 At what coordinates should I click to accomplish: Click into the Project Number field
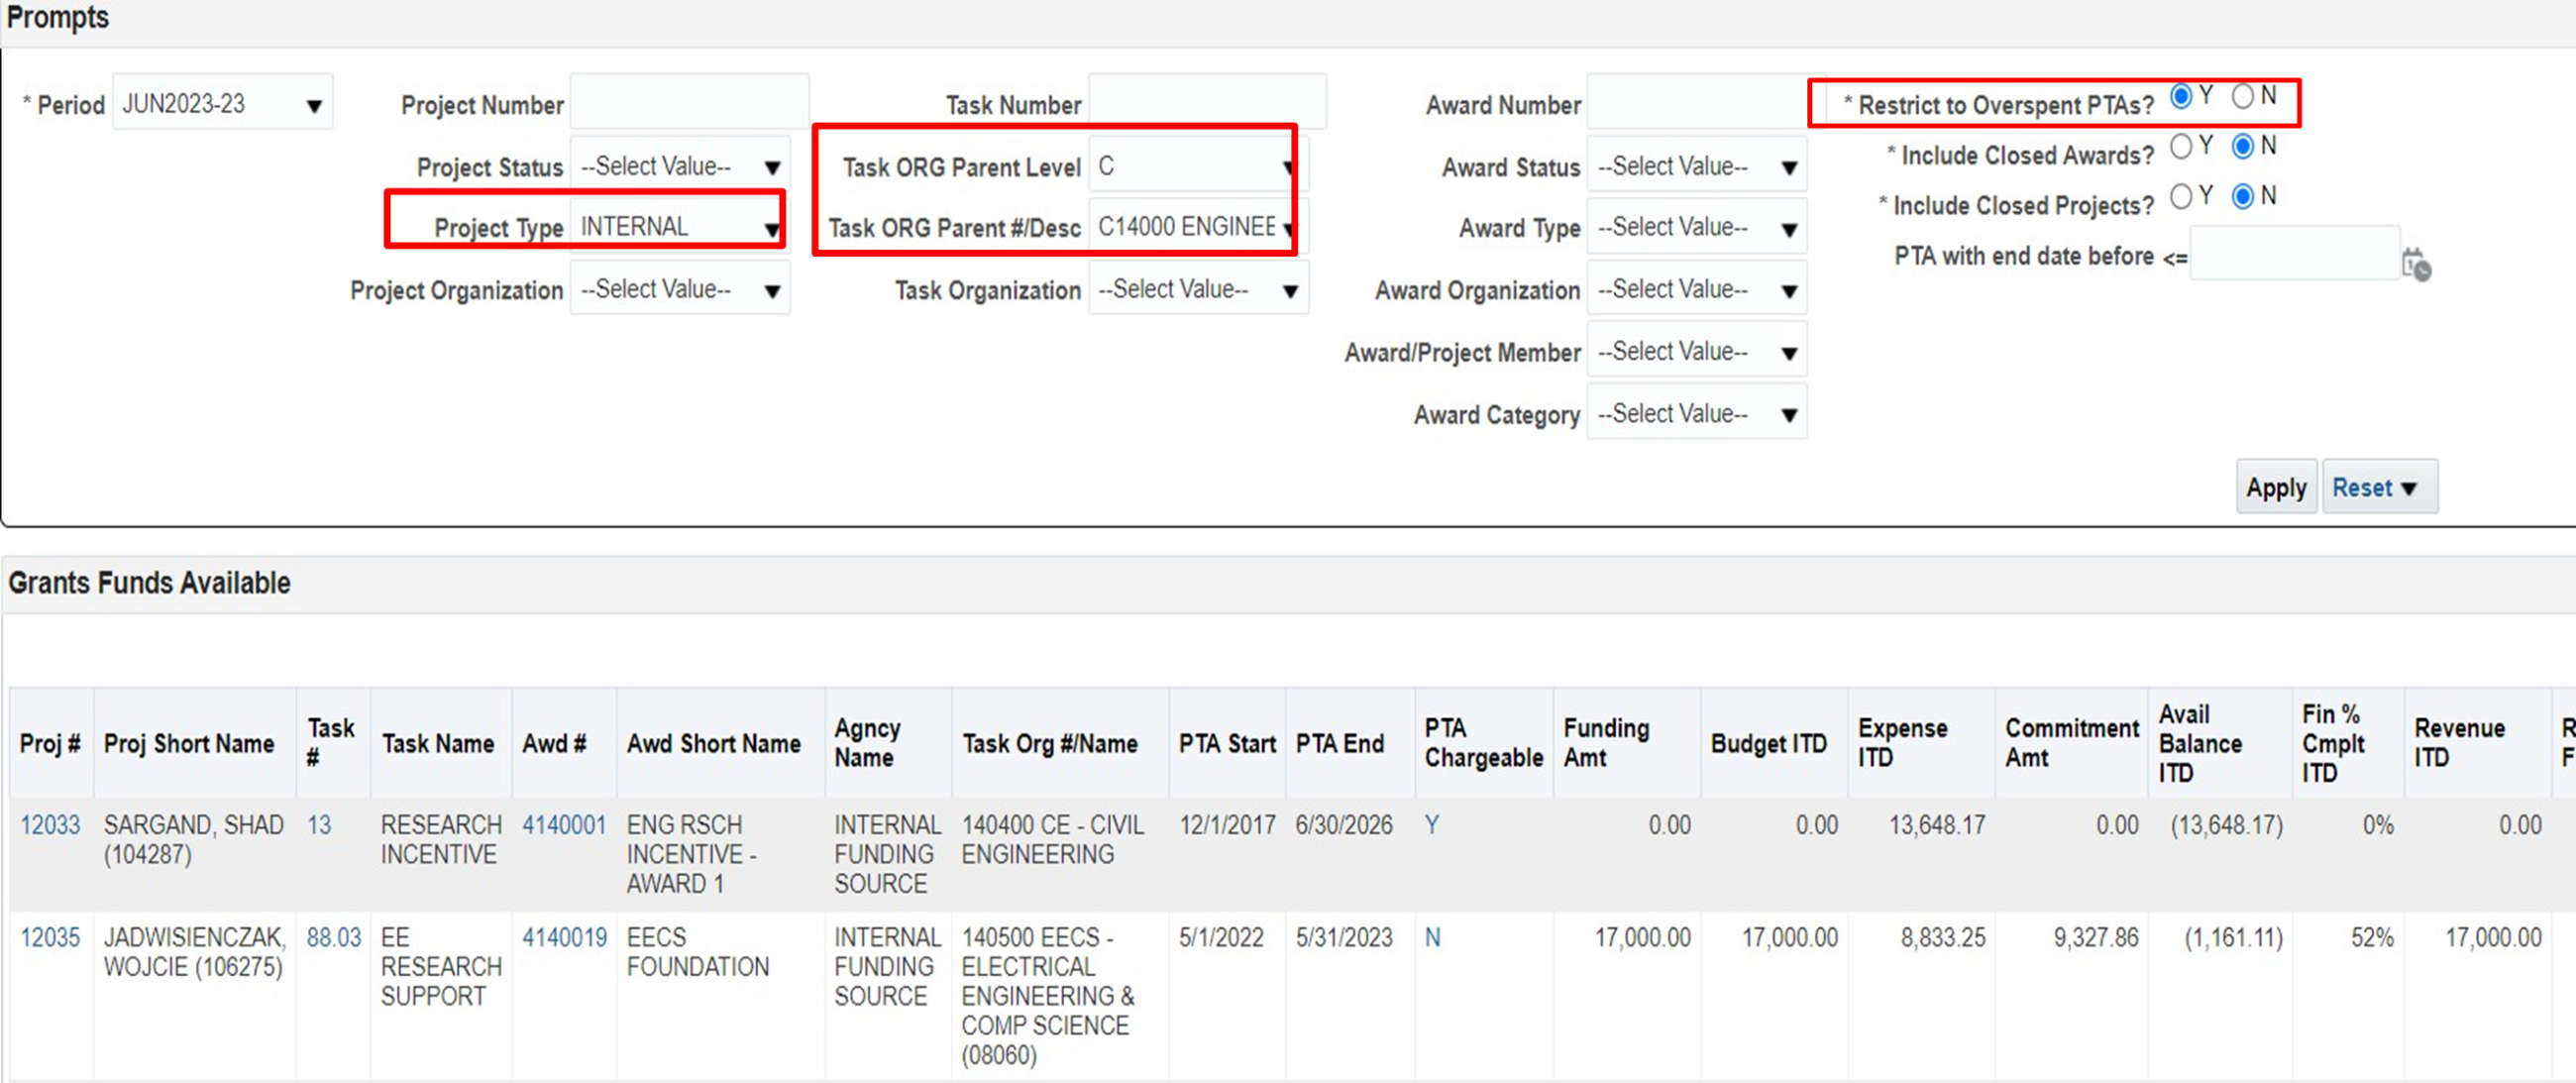pyautogui.click(x=688, y=102)
